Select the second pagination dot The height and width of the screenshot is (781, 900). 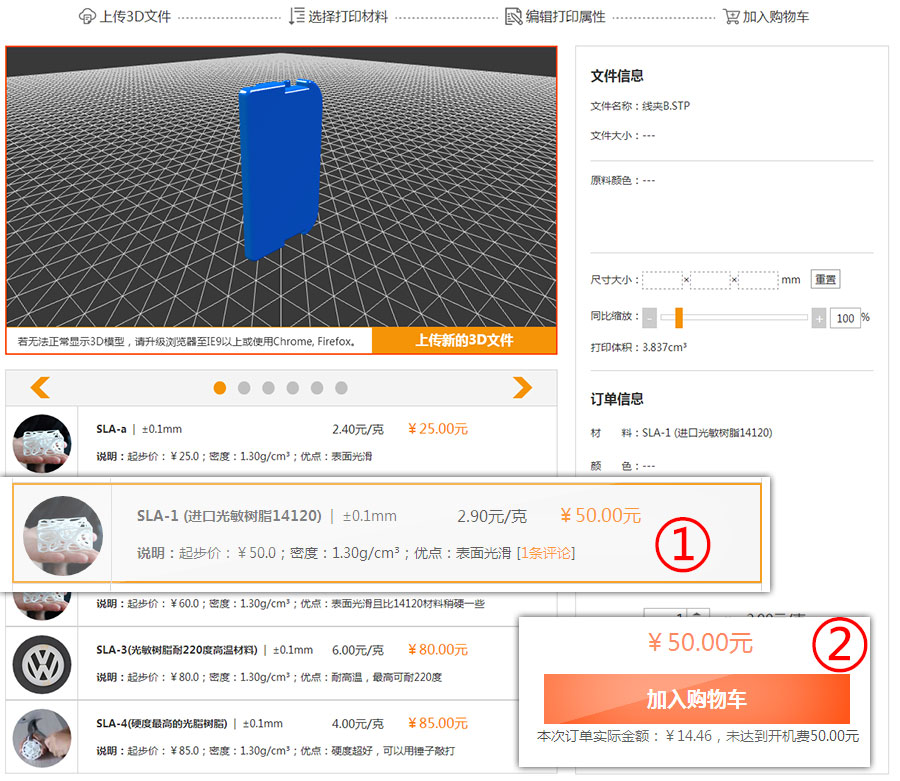(244, 388)
